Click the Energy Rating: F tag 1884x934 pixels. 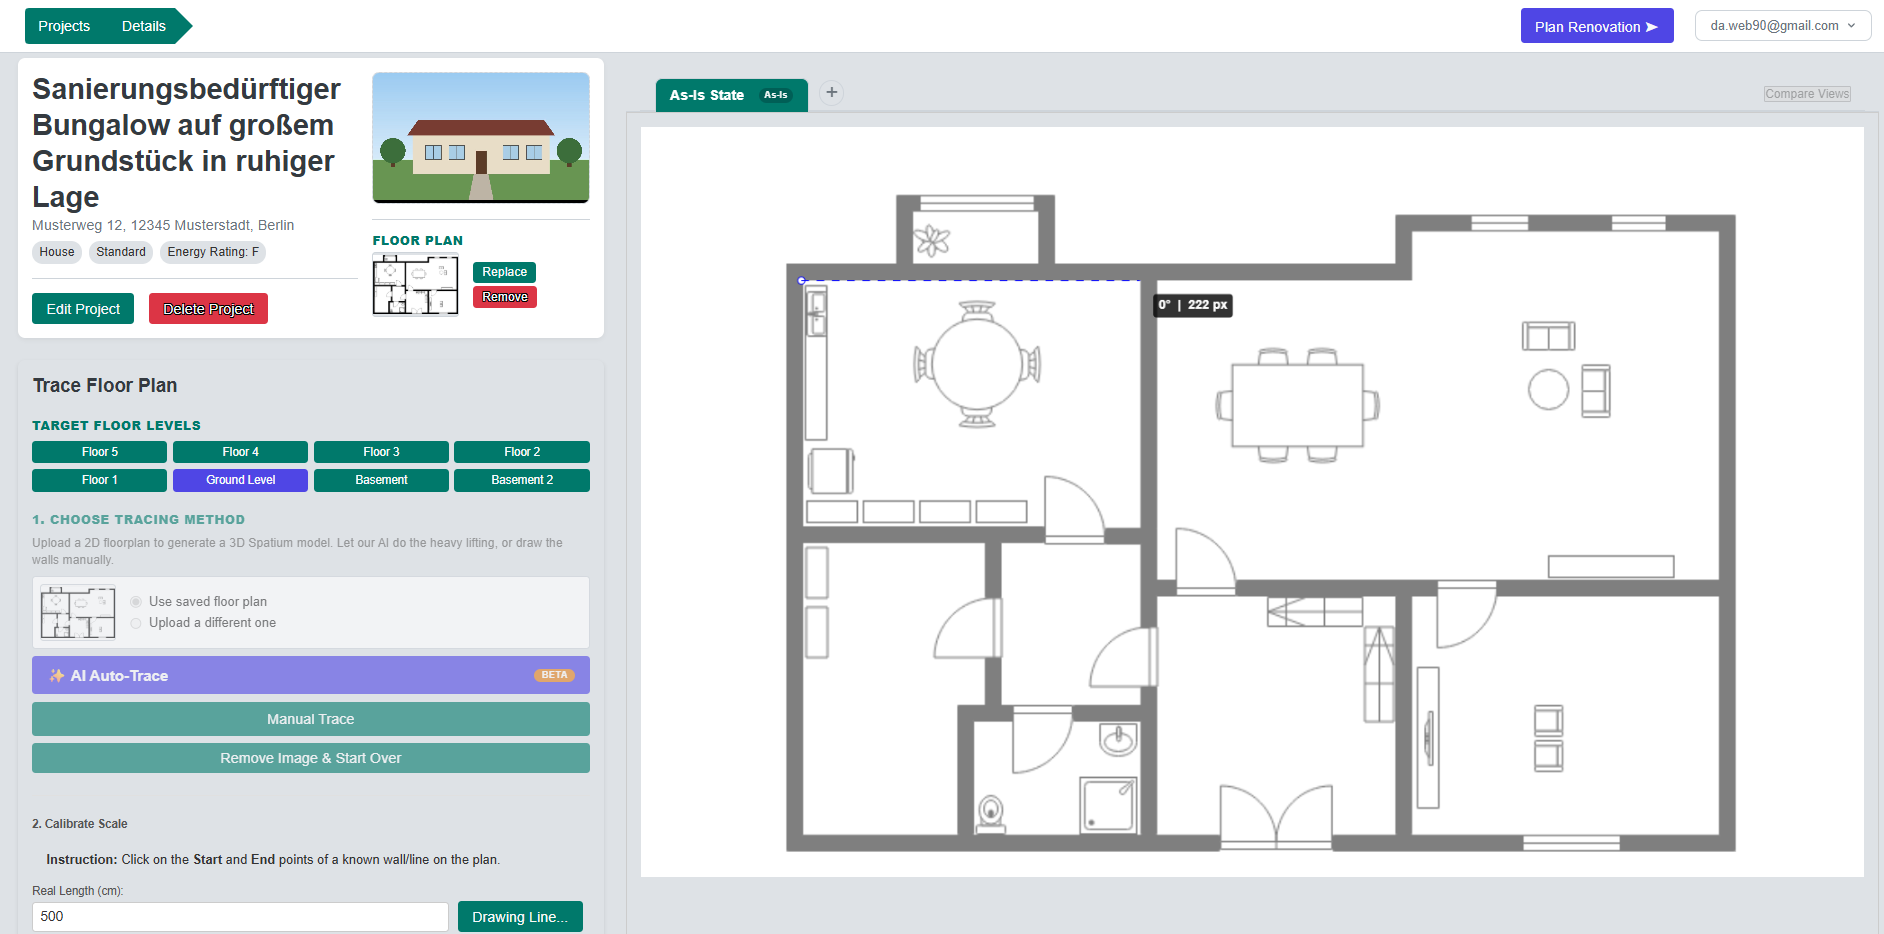click(213, 252)
